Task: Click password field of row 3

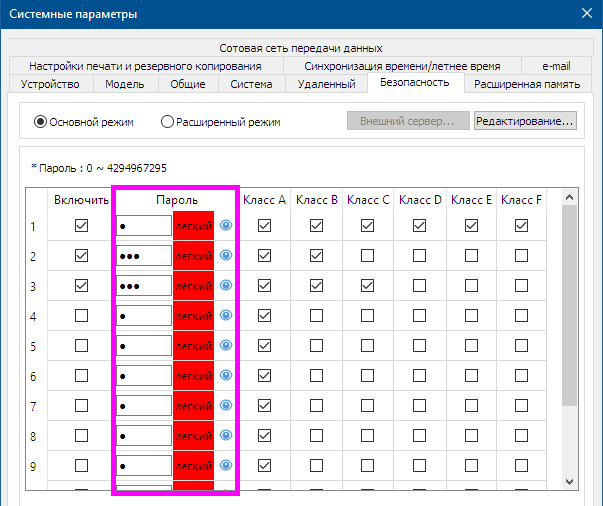Action: [x=144, y=286]
